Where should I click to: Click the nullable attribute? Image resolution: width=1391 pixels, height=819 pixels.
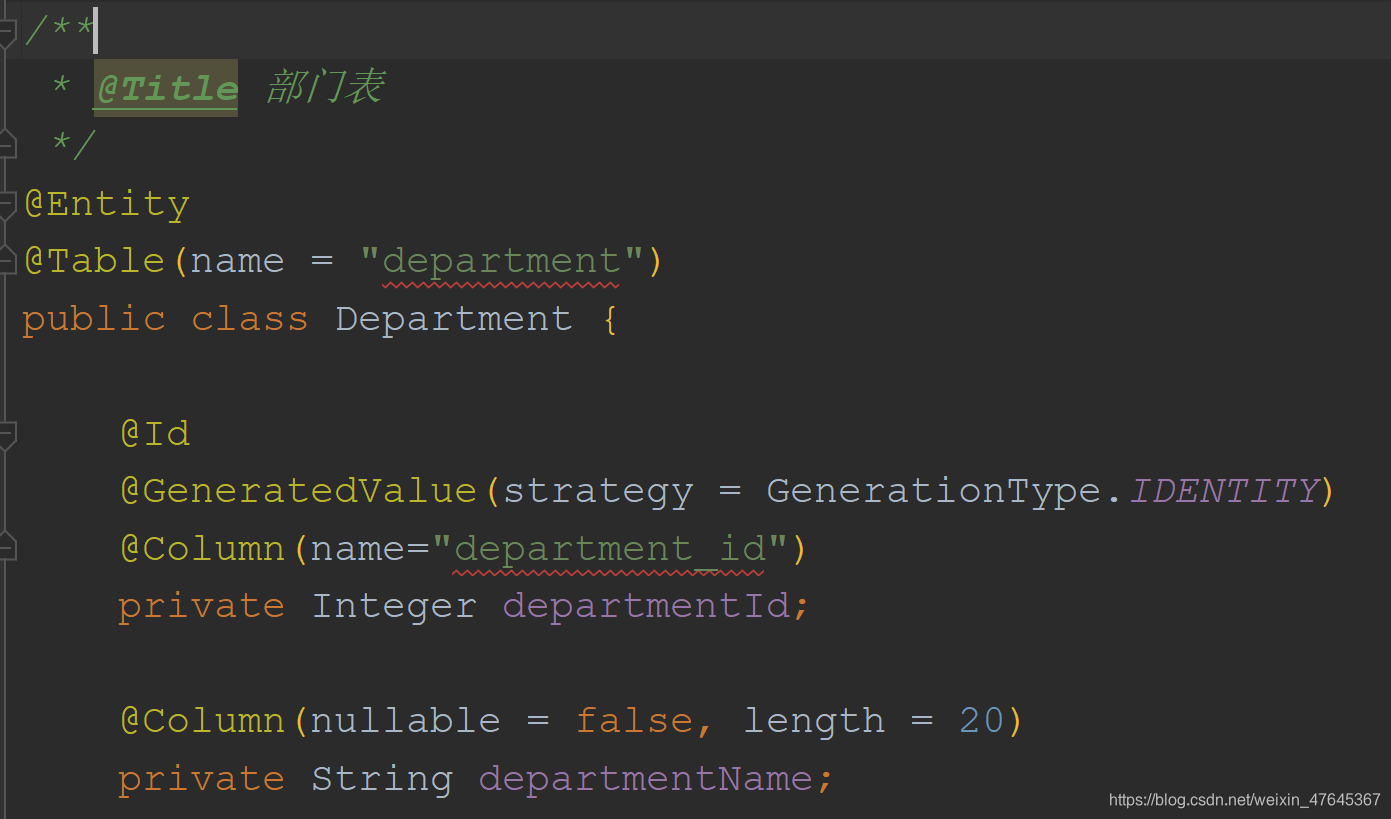tap(405, 720)
